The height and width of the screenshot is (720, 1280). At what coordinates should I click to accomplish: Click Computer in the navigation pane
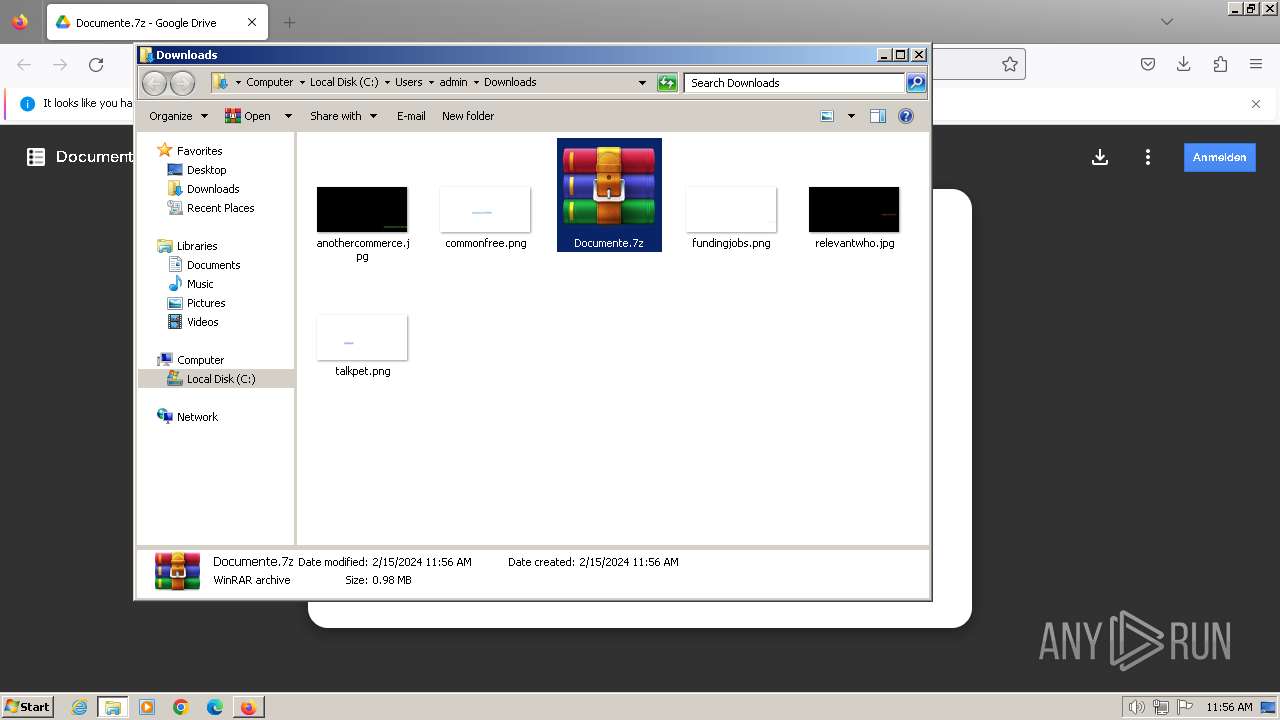pyautogui.click(x=200, y=360)
